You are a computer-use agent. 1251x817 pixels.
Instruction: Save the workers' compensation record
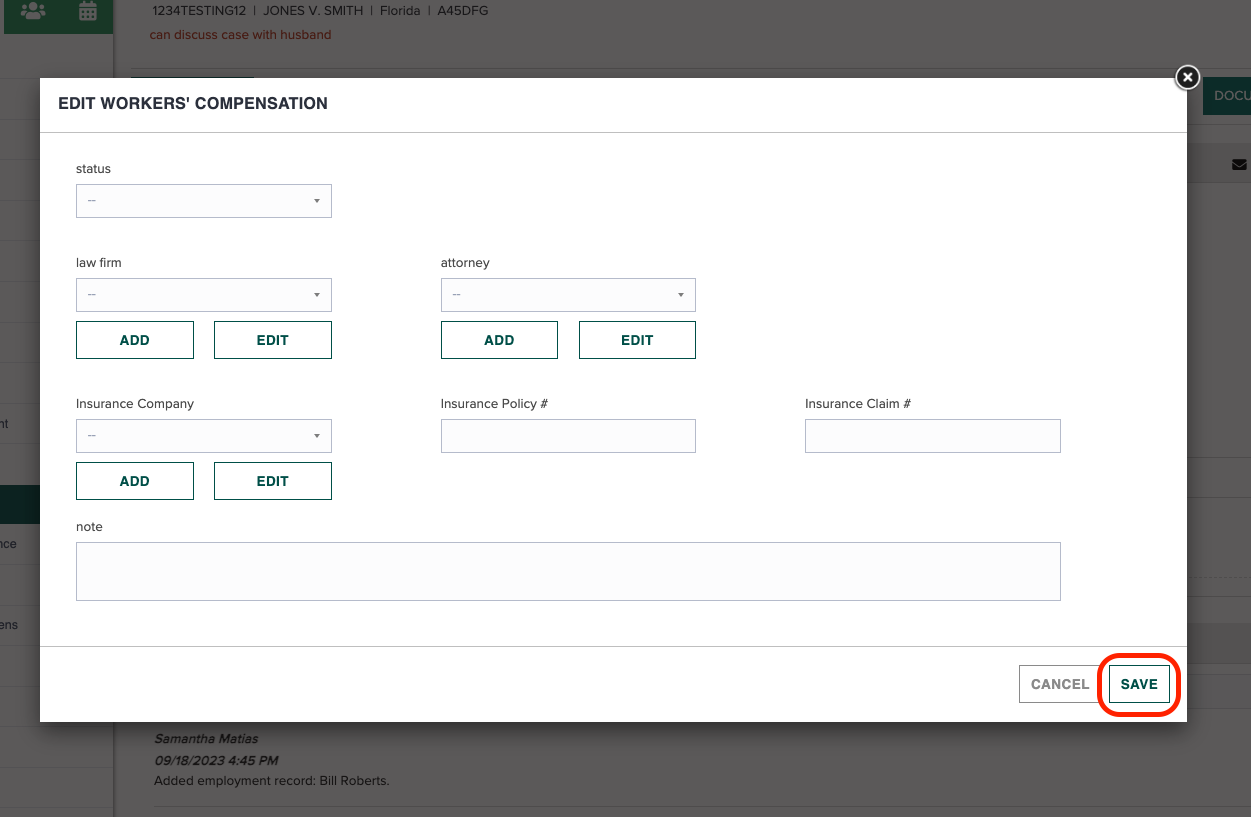point(1139,685)
